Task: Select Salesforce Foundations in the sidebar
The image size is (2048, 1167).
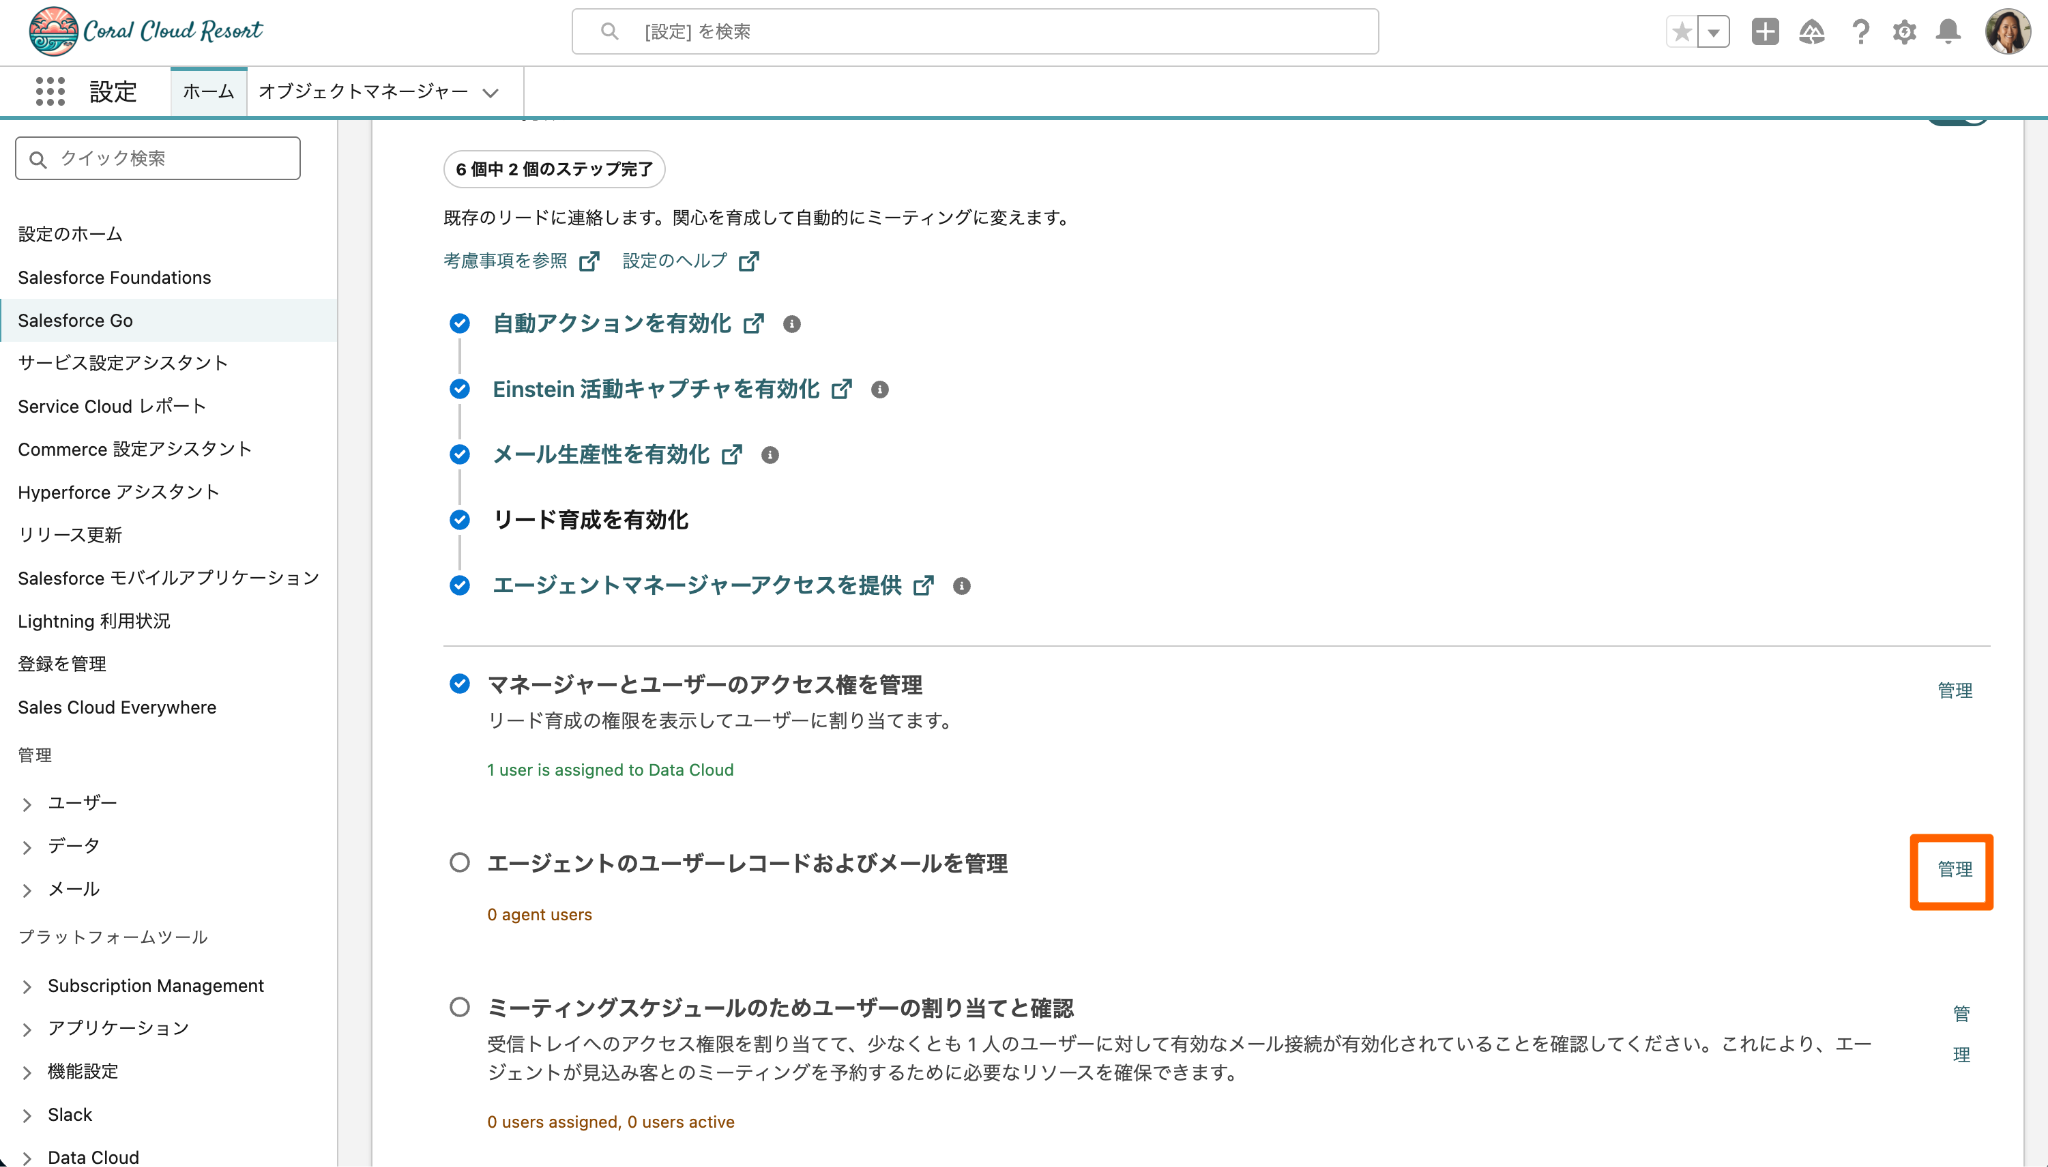Action: 114,278
